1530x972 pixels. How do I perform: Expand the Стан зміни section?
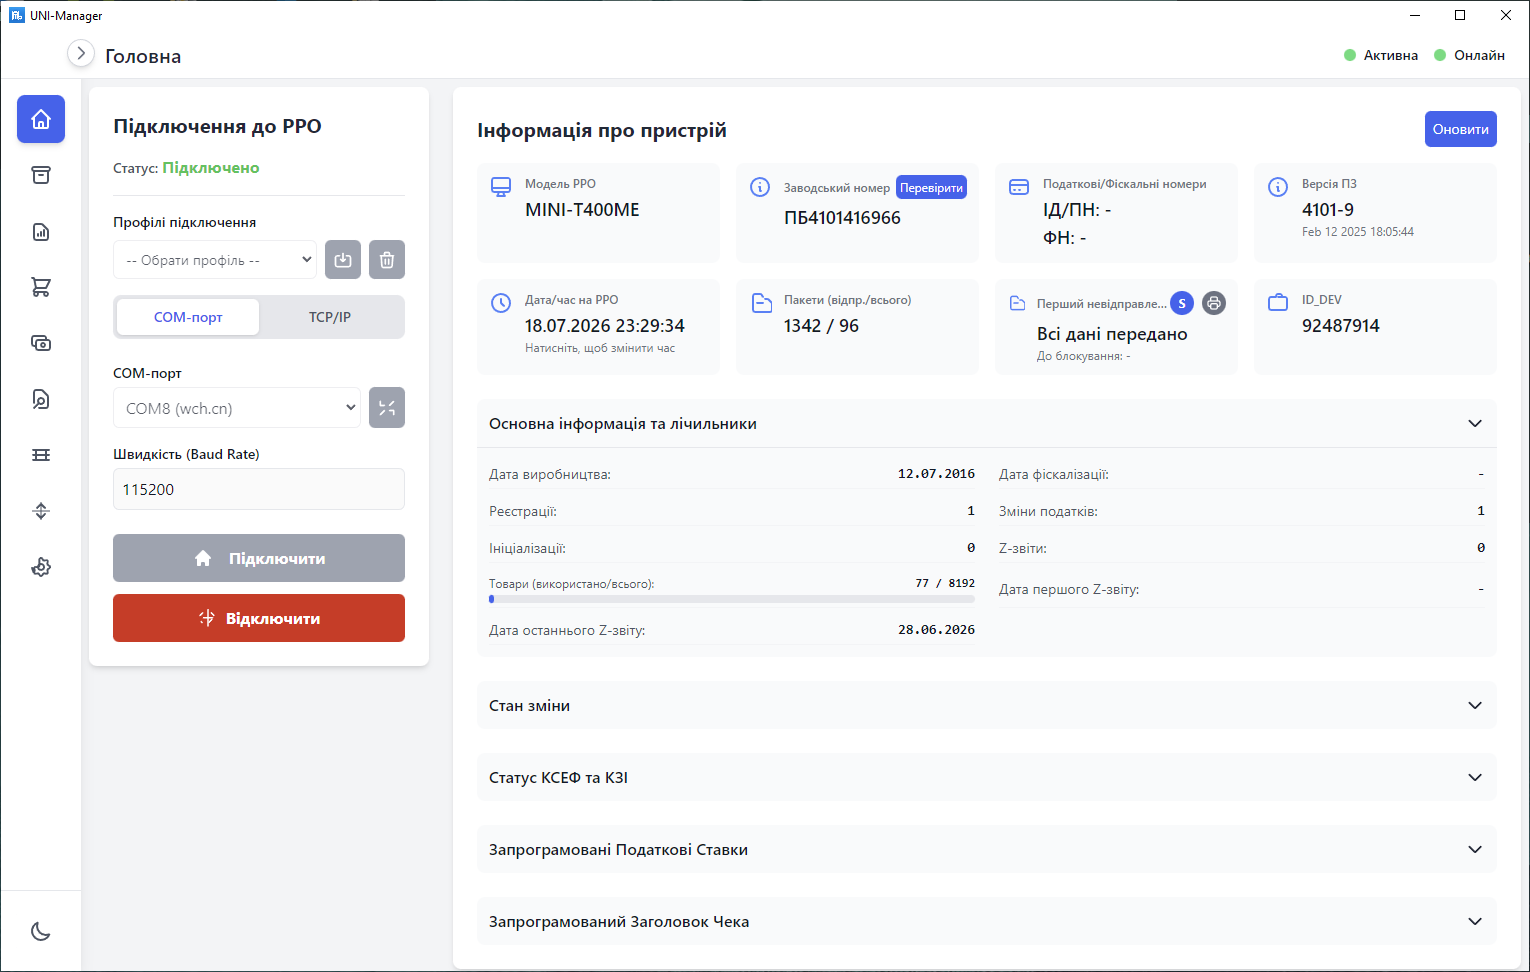point(987,705)
